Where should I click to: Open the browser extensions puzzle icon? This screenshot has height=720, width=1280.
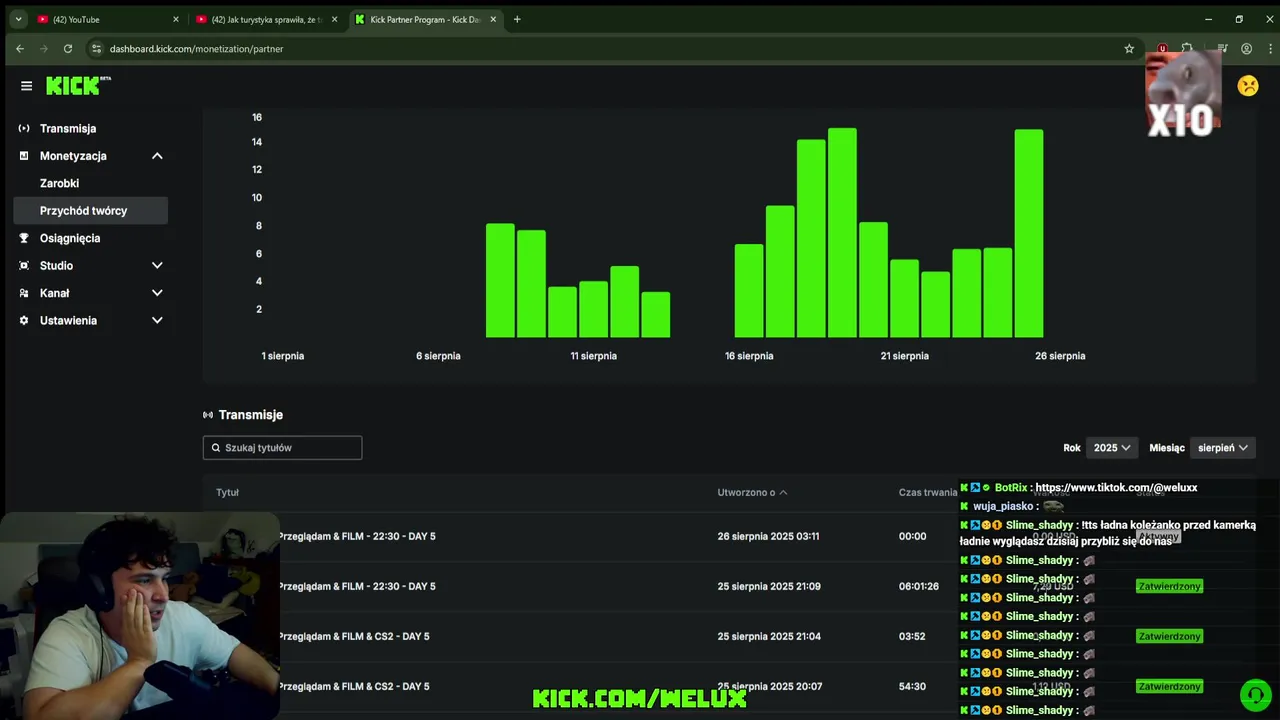[x=1187, y=49]
